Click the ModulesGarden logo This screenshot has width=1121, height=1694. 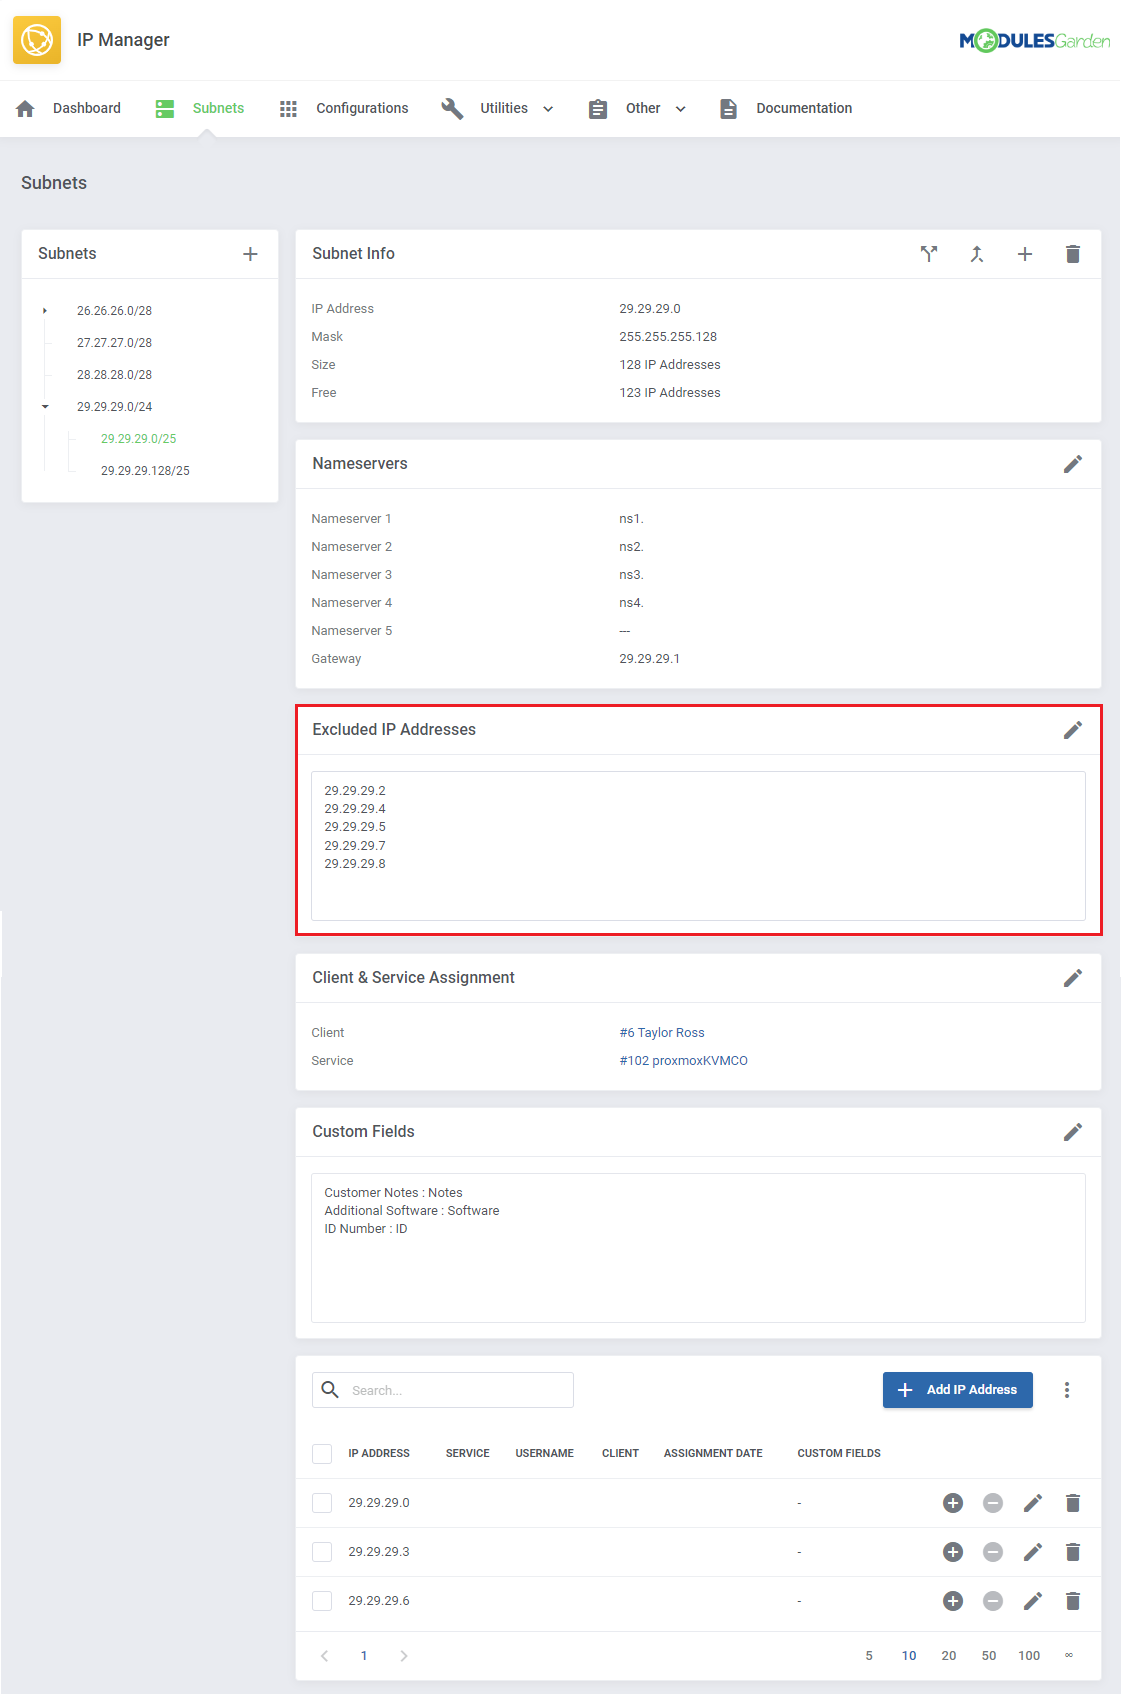click(x=1035, y=41)
